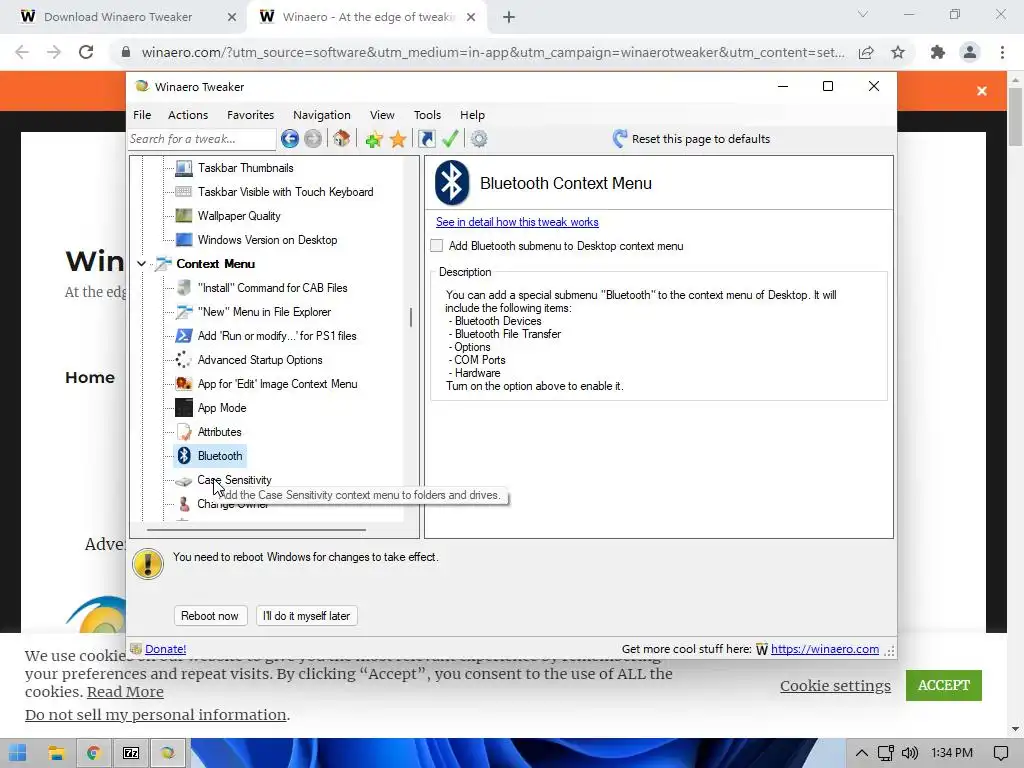
Task: Open the https://winaero.com link
Action: pyautogui.click(x=825, y=649)
